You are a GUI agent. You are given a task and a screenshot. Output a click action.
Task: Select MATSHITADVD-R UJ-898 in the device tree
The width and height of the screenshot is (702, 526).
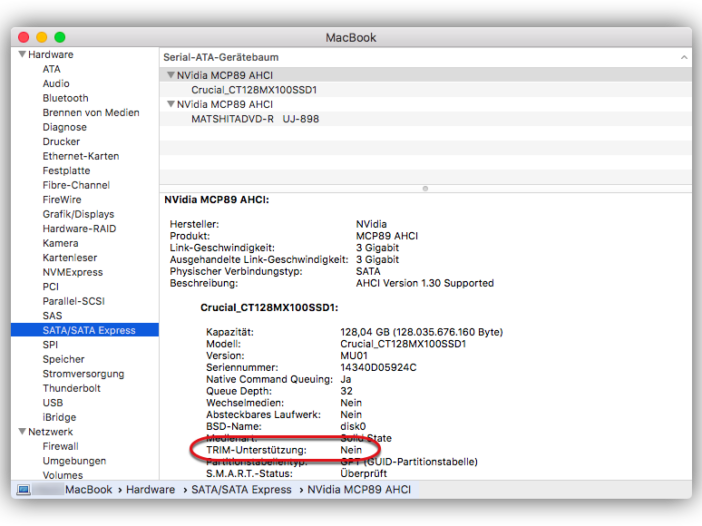(x=255, y=119)
